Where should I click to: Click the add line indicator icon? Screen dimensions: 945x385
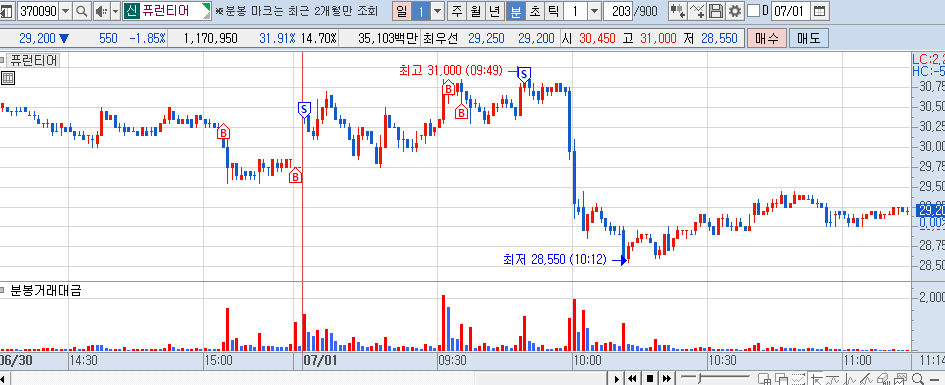pyautogui.click(x=697, y=10)
